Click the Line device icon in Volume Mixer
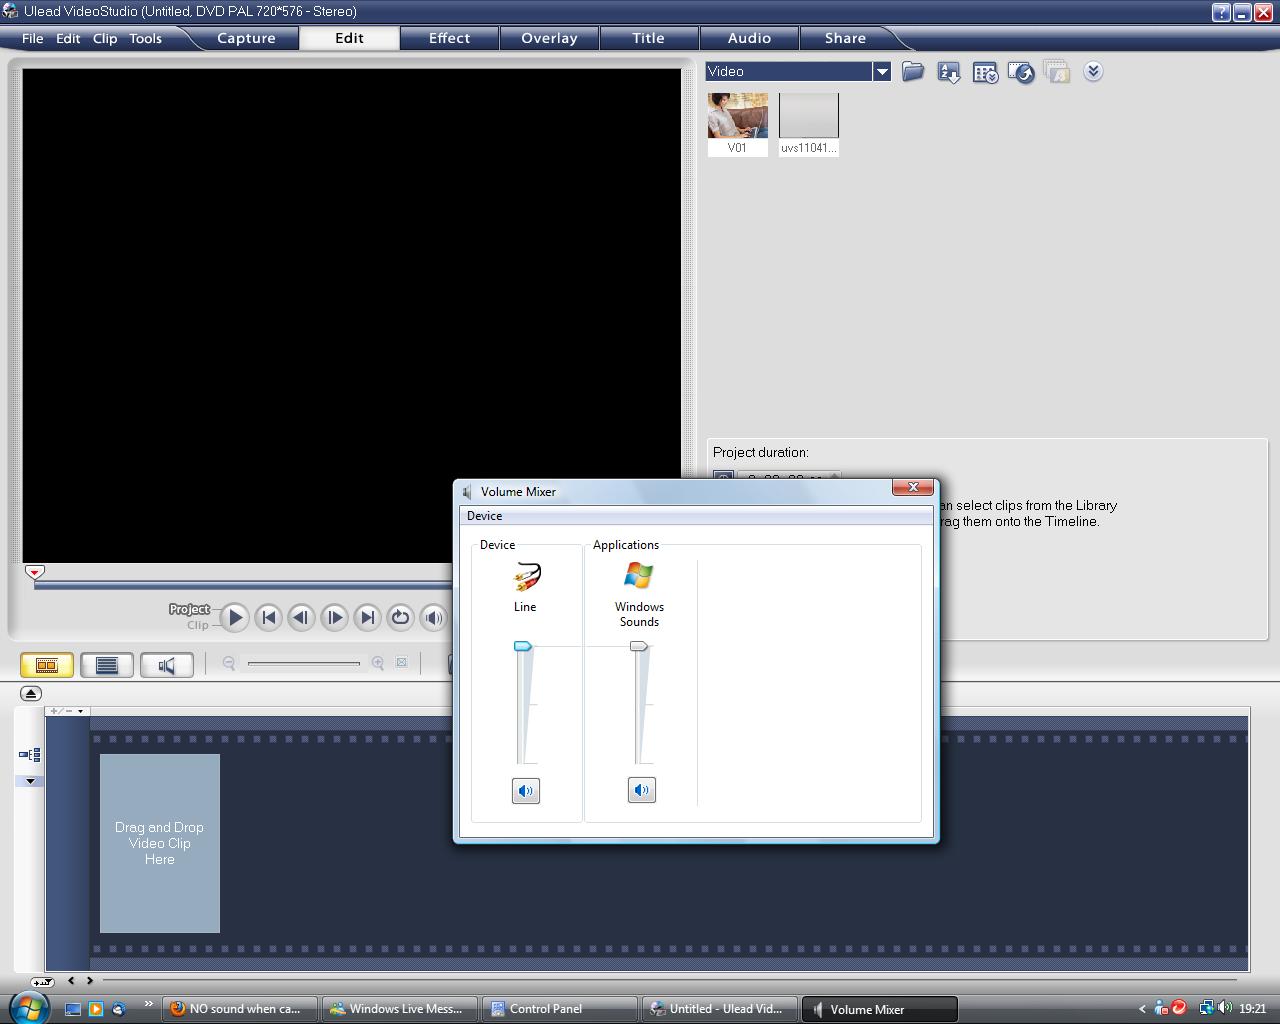The width and height of the screenshot is (1280, 1024). (526, 577)
